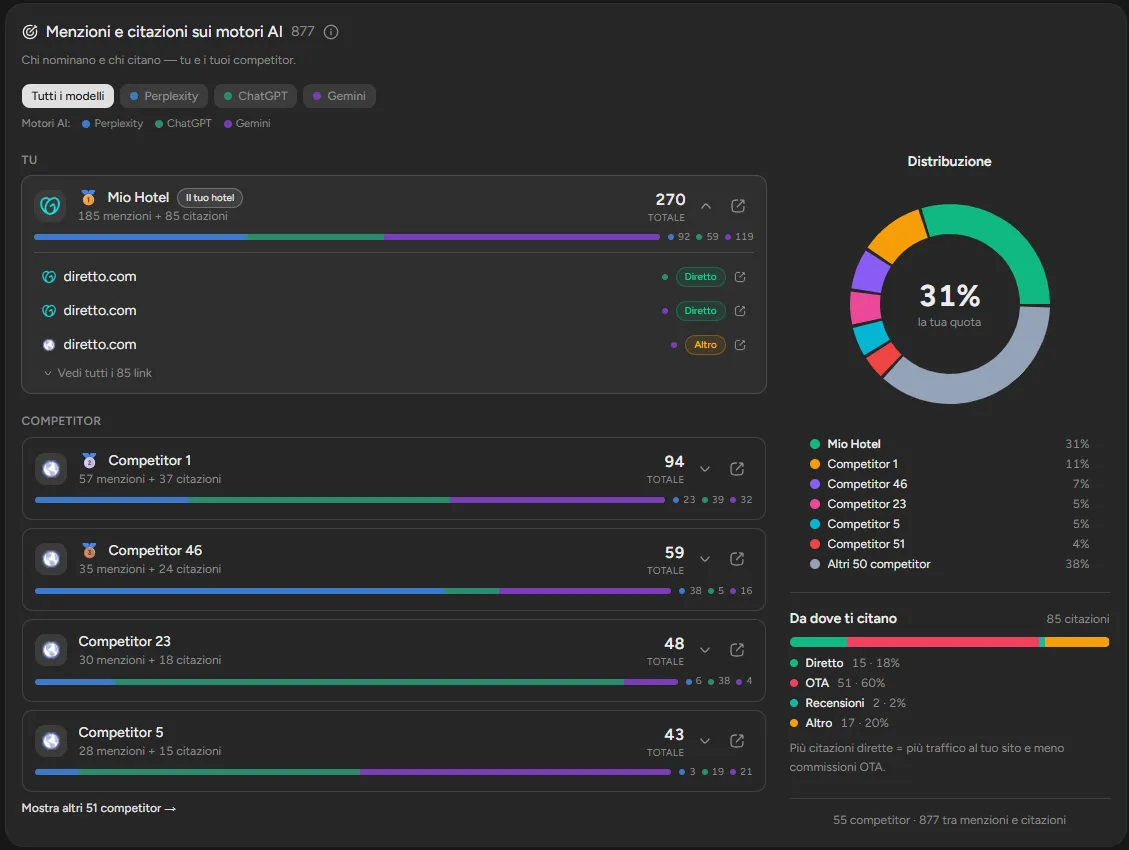Click the Competitor 1 silver medal icon
Viewport: 1129px width, 850px height.
coord(89,460)
